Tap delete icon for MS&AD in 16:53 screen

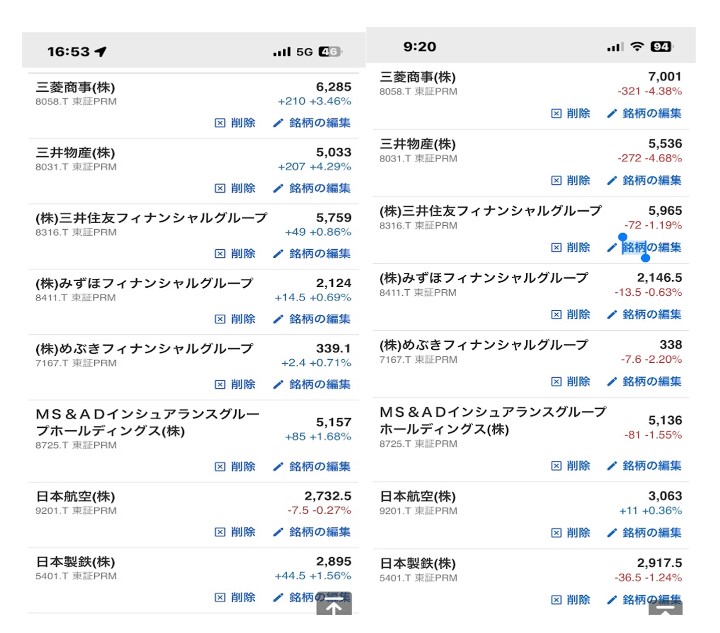(x=220, y=466)
